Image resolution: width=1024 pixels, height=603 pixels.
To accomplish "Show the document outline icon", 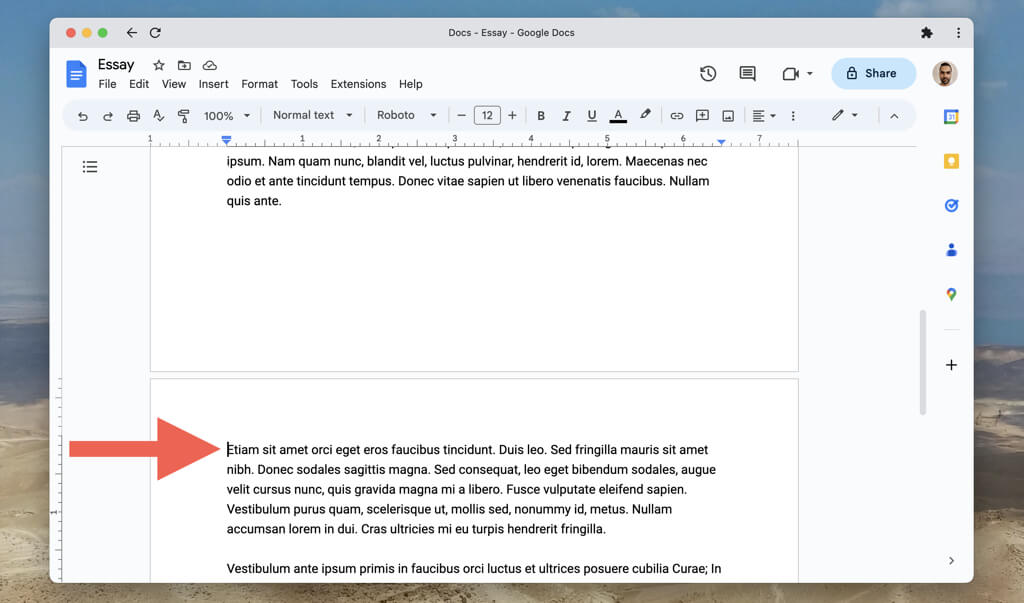I will (90, 167).
